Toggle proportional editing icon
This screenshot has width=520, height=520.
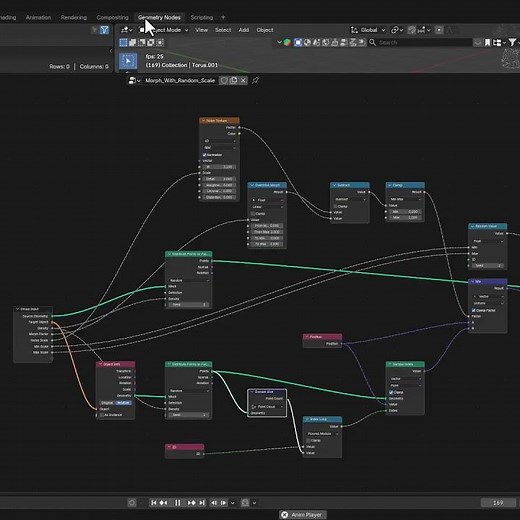(439, 30)
